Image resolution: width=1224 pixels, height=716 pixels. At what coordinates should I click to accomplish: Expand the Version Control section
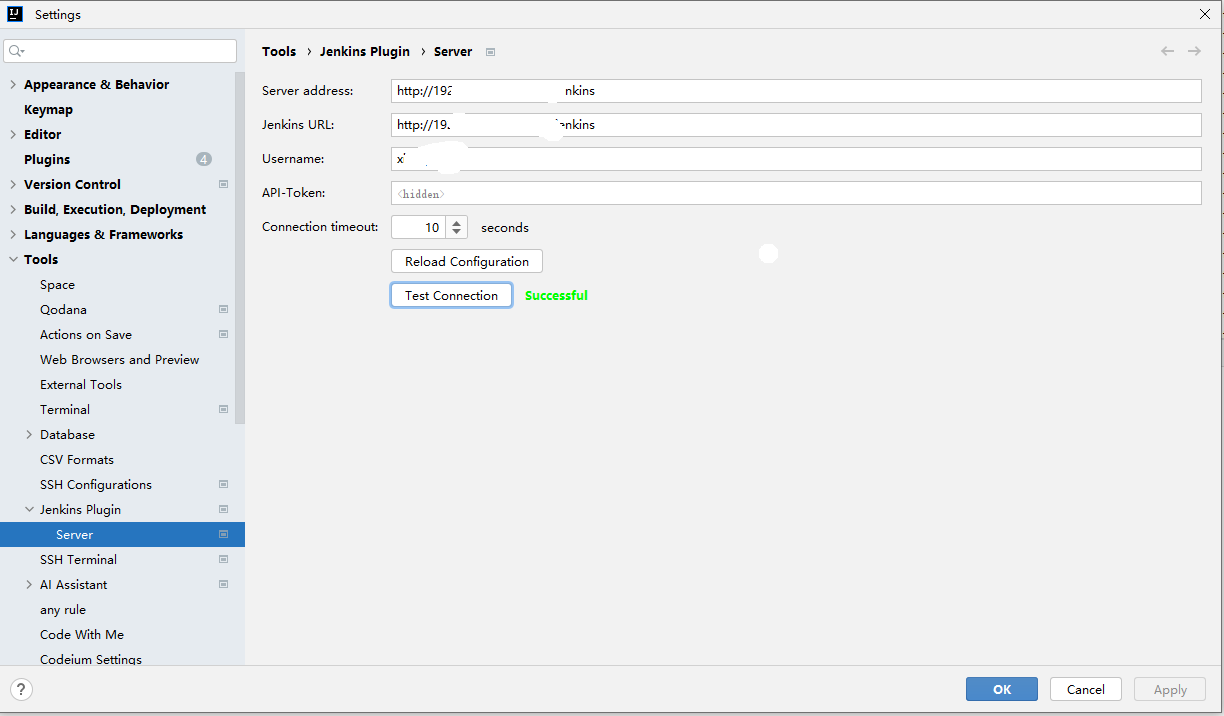tap(13, 184)
